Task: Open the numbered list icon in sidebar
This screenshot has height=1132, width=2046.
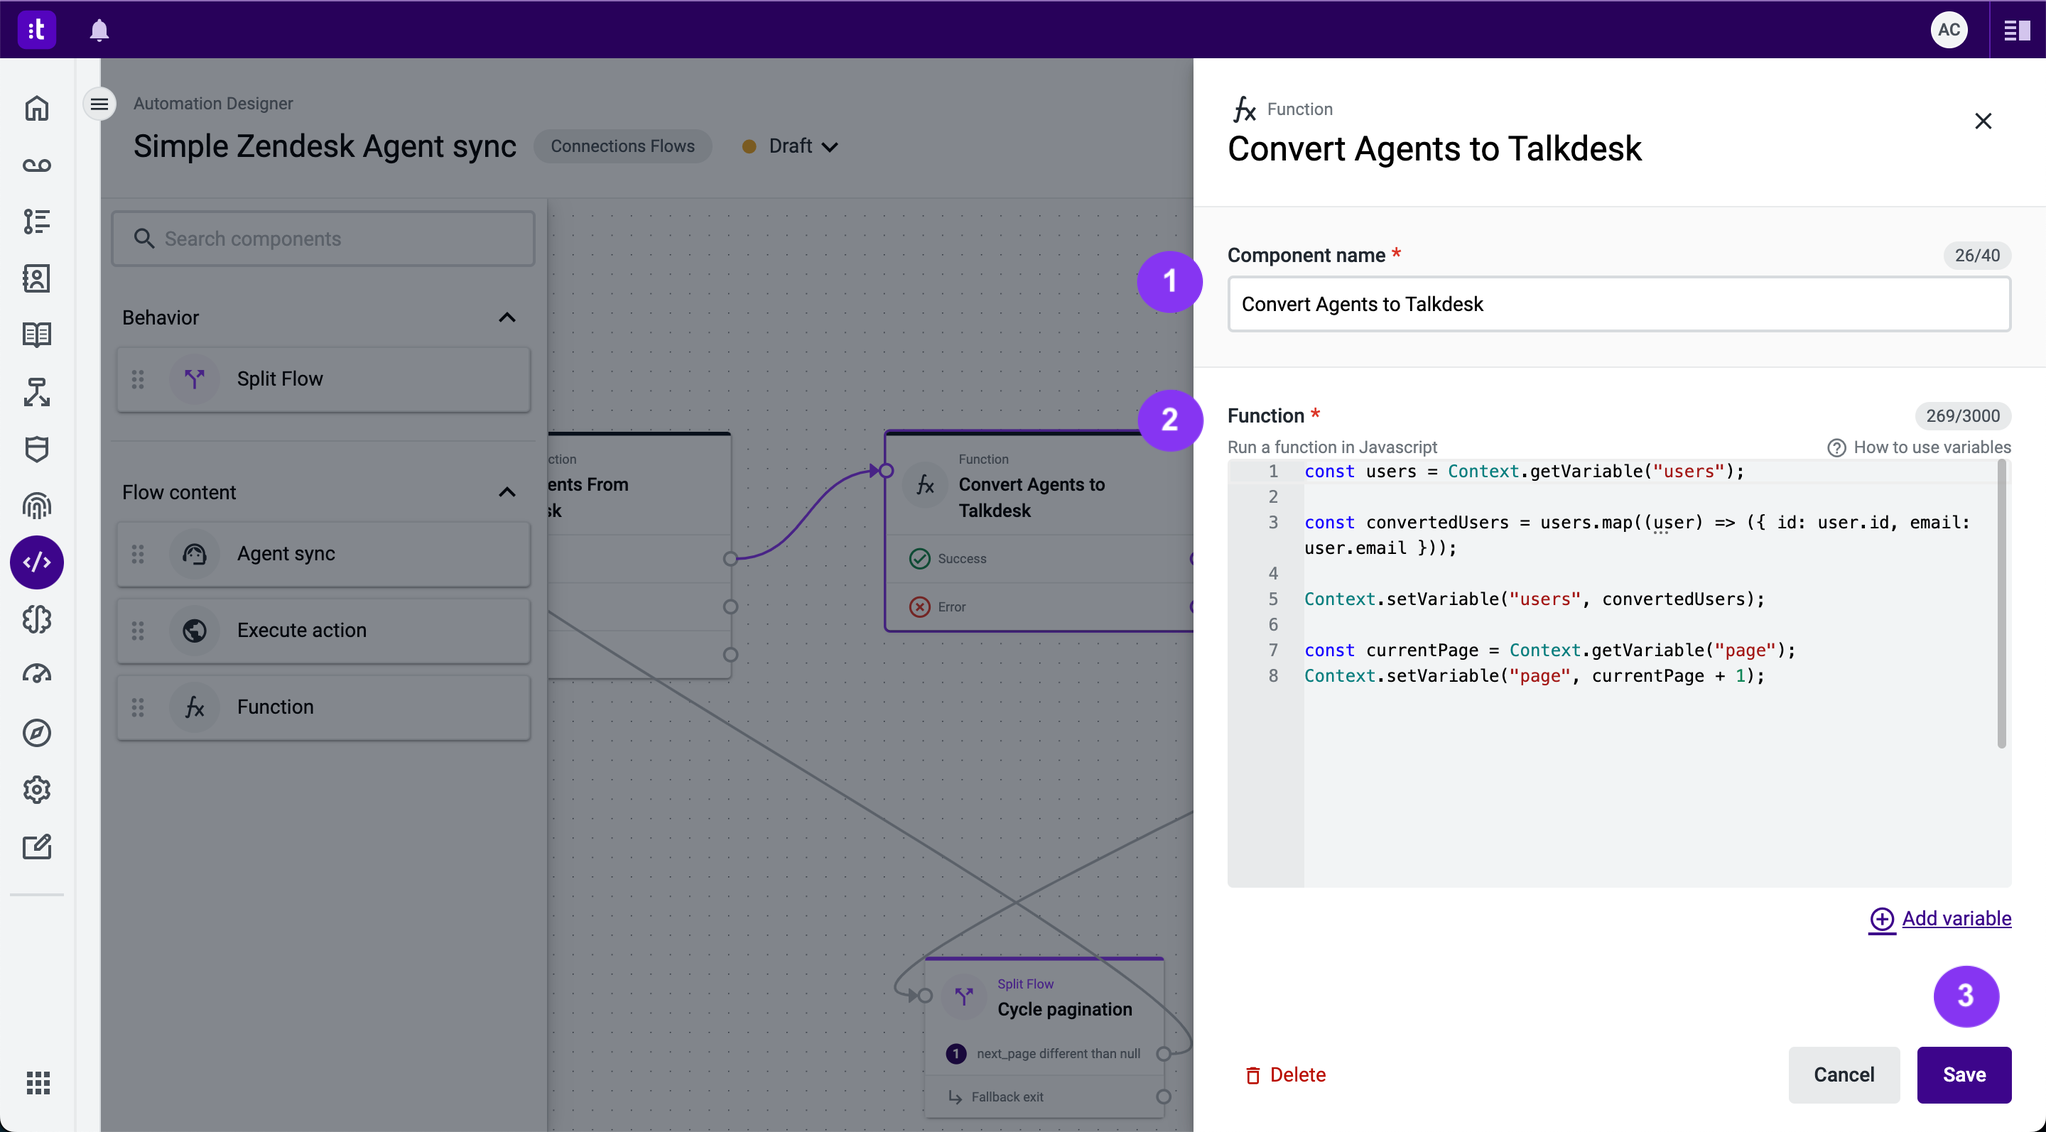Action: 37,221
